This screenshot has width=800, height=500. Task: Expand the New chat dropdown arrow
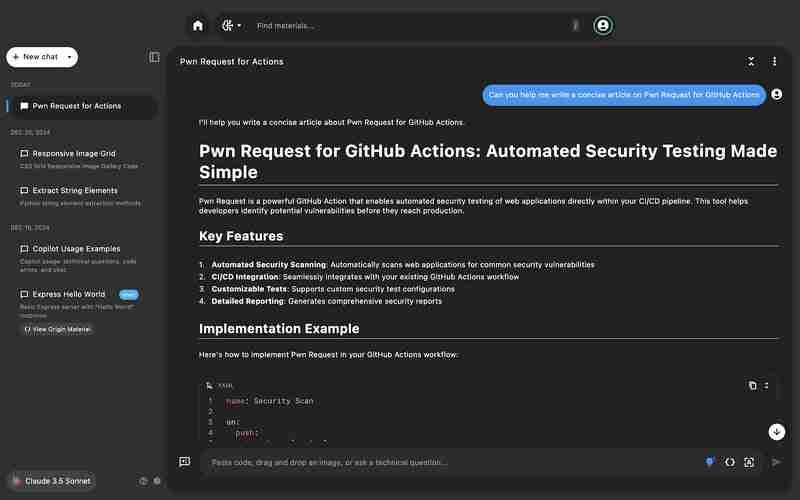point(69,57)
